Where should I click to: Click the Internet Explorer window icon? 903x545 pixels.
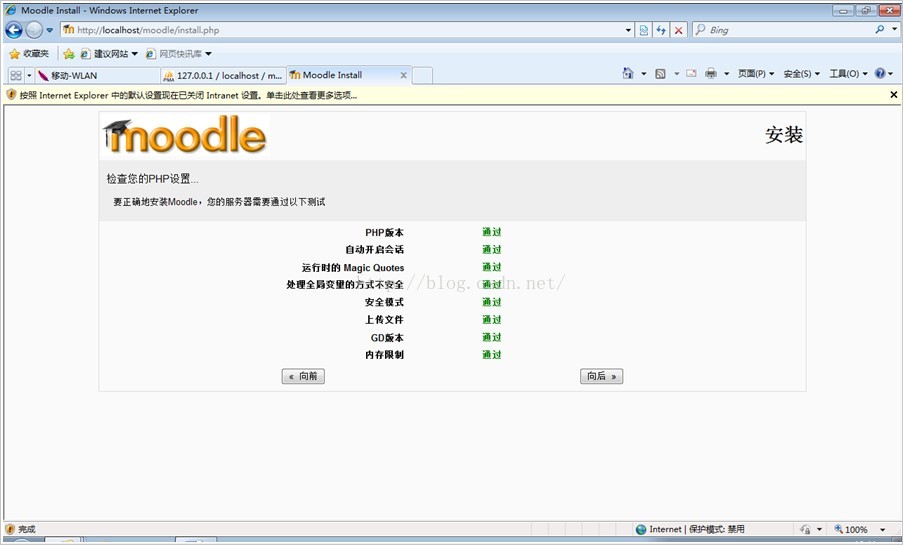(11, 10)
